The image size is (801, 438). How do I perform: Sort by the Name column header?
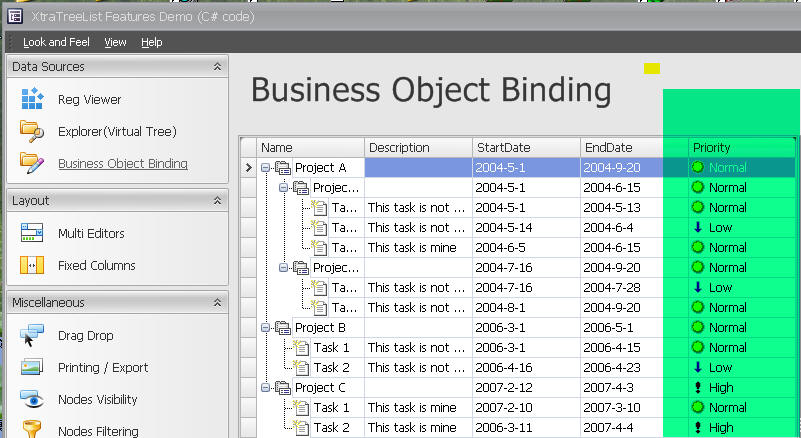pos(311,148)
